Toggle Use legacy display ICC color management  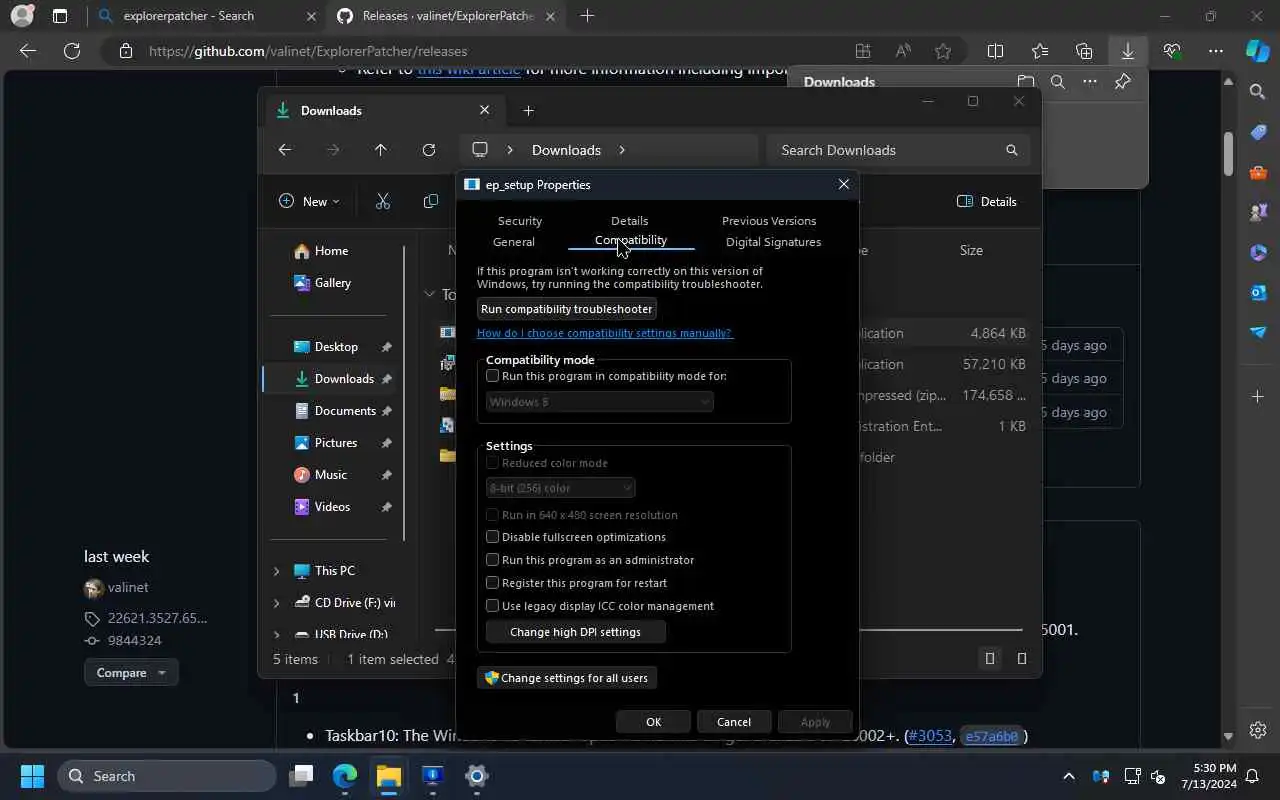click(x=492, y=606)
